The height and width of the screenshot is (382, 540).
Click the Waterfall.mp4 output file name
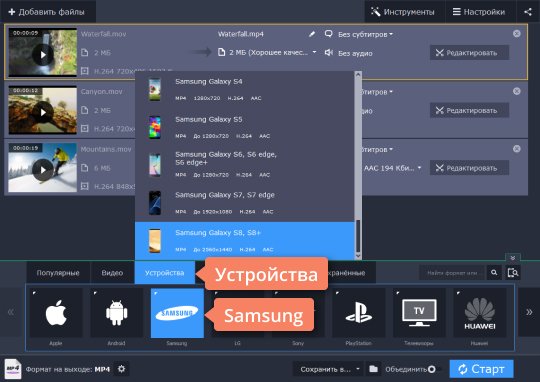pos(241,34)
